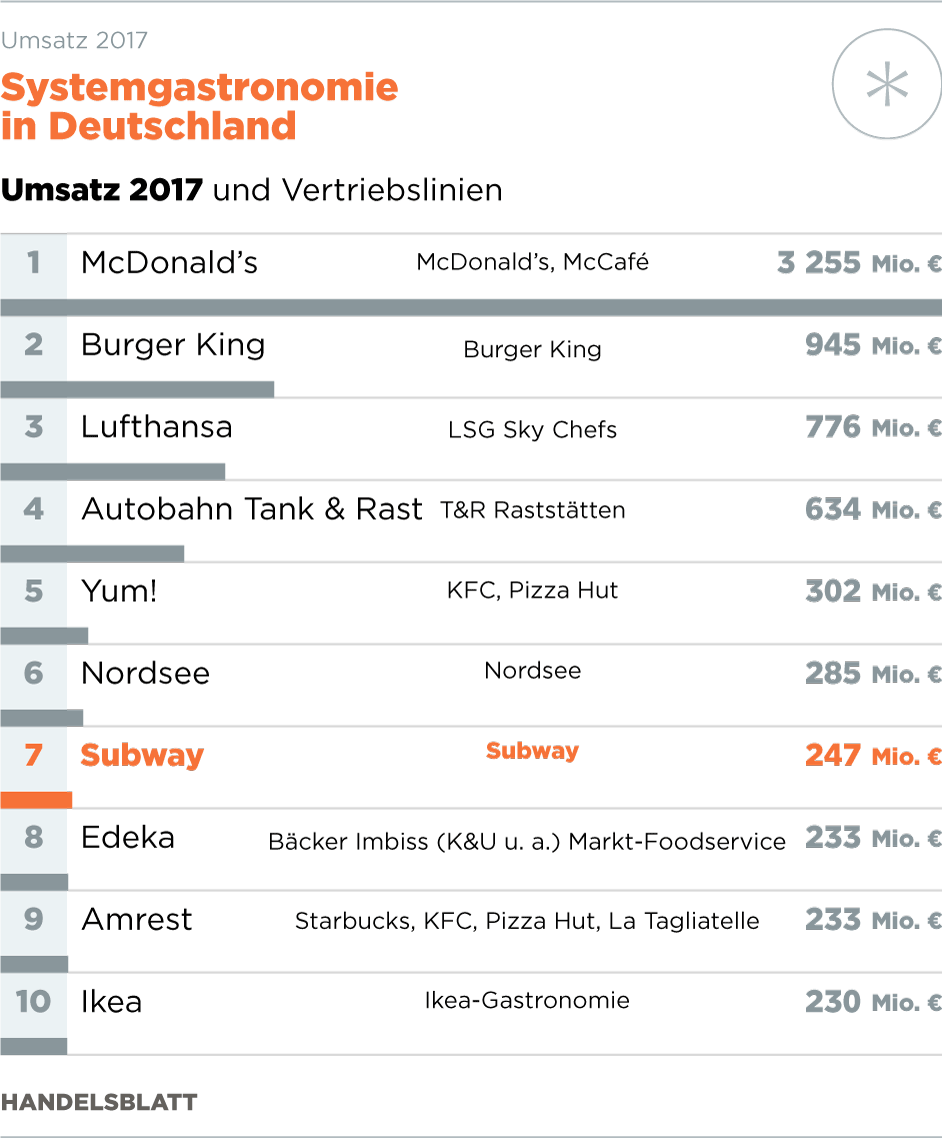
Task: Click the HANDELSBLATT source label
Action: pos(99,1103)
